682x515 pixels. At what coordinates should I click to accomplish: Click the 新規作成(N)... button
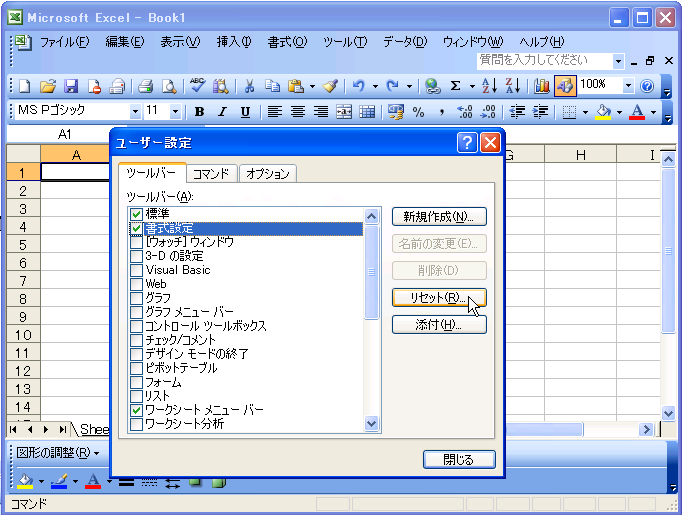point(439,217)
